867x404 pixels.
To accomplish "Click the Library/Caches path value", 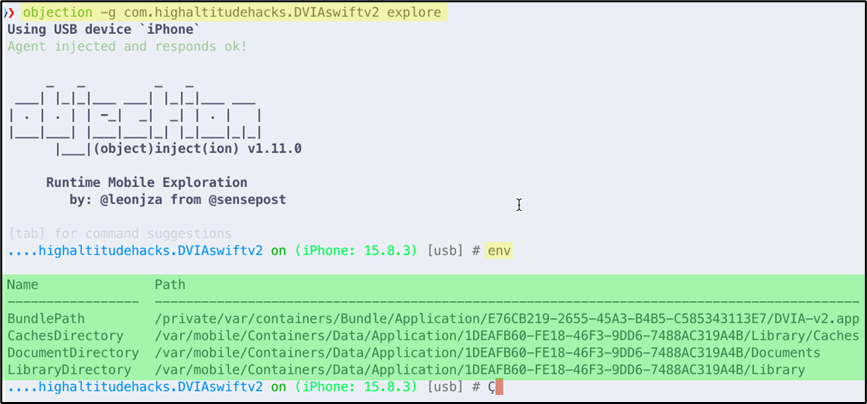I will pos(507,336).
